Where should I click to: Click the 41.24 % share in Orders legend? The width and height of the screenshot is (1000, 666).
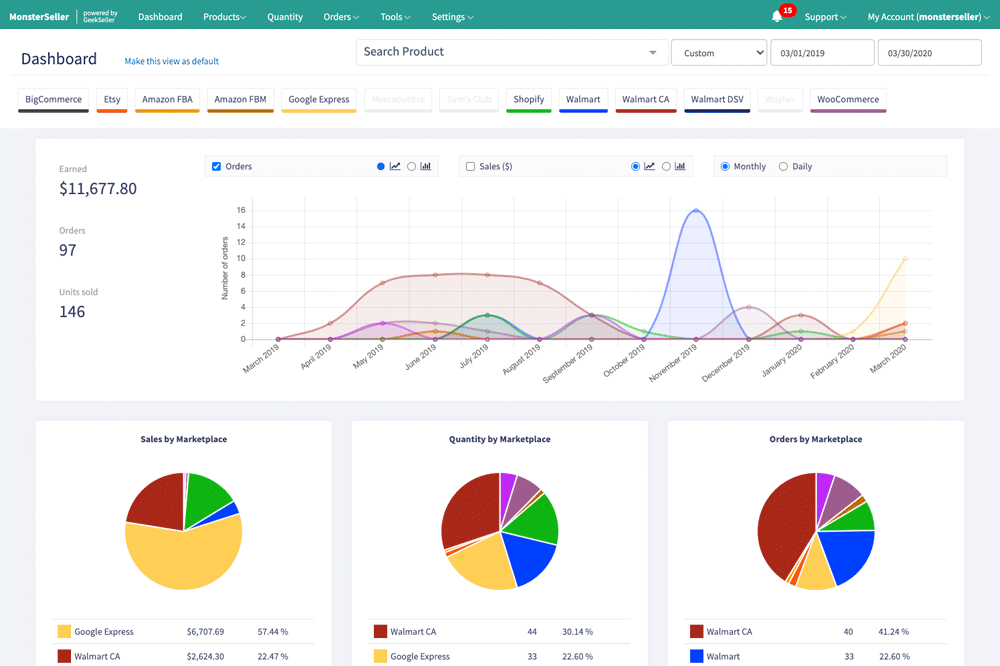coord(893,632)
